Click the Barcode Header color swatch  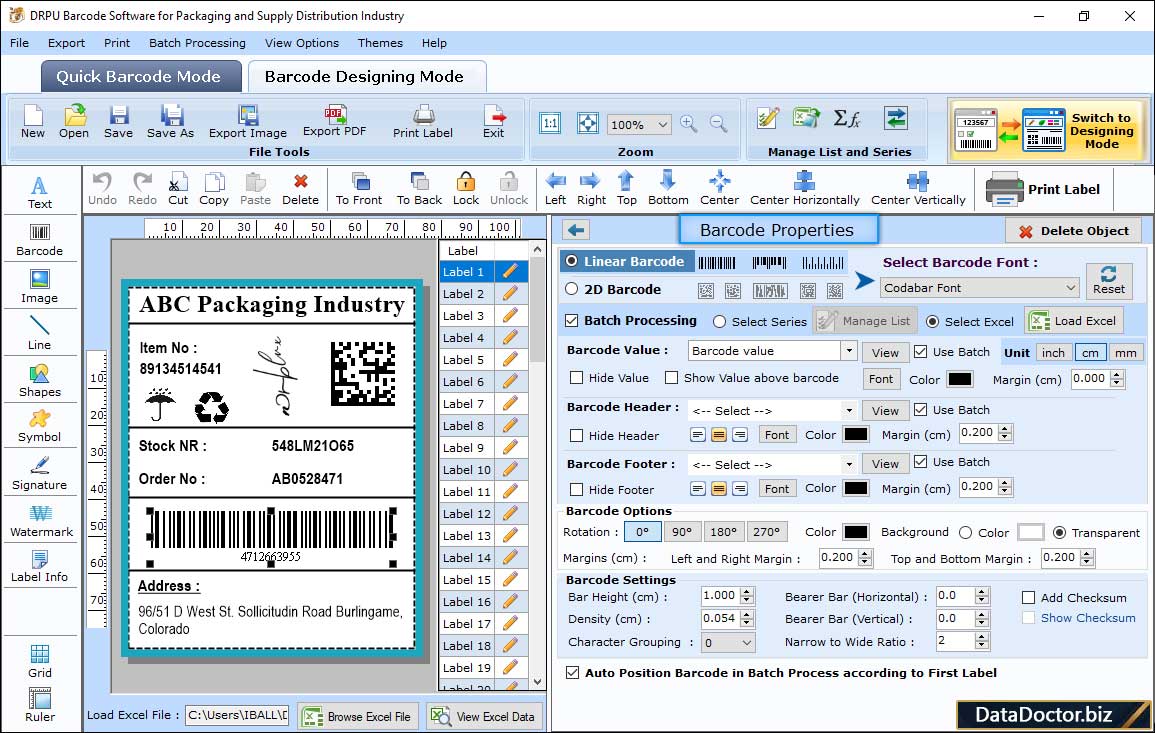point(855,435)
